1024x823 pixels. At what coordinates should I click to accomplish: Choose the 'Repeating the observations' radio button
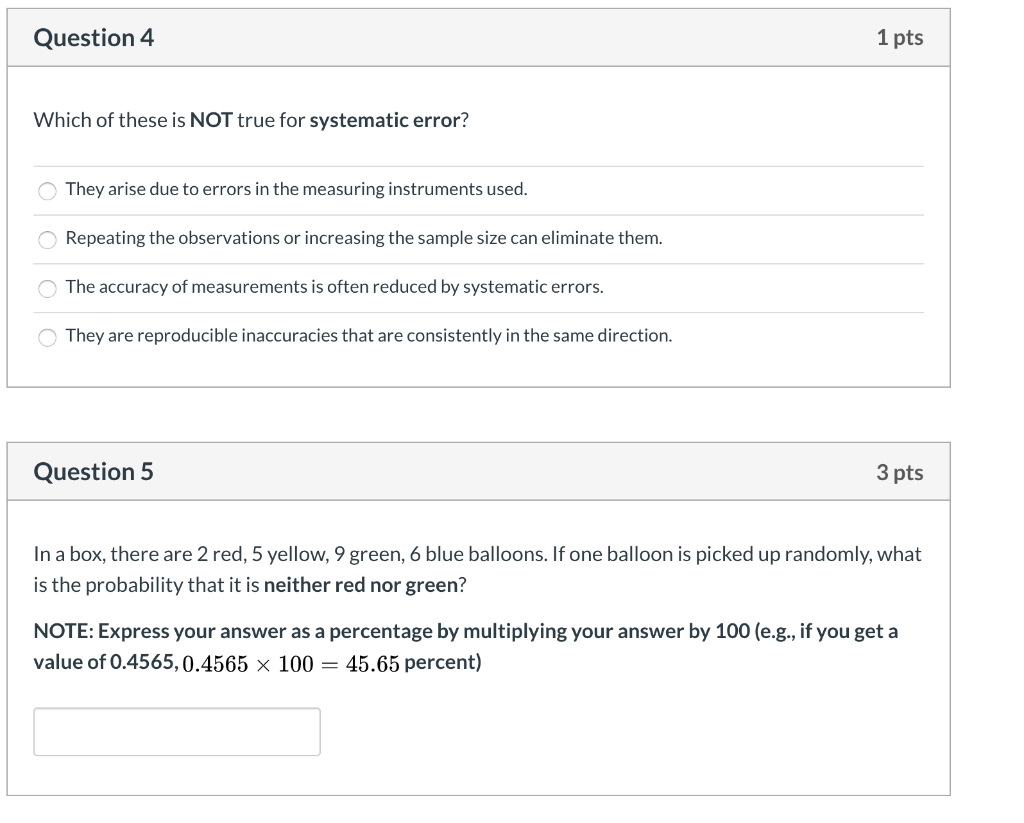[47, 240]
